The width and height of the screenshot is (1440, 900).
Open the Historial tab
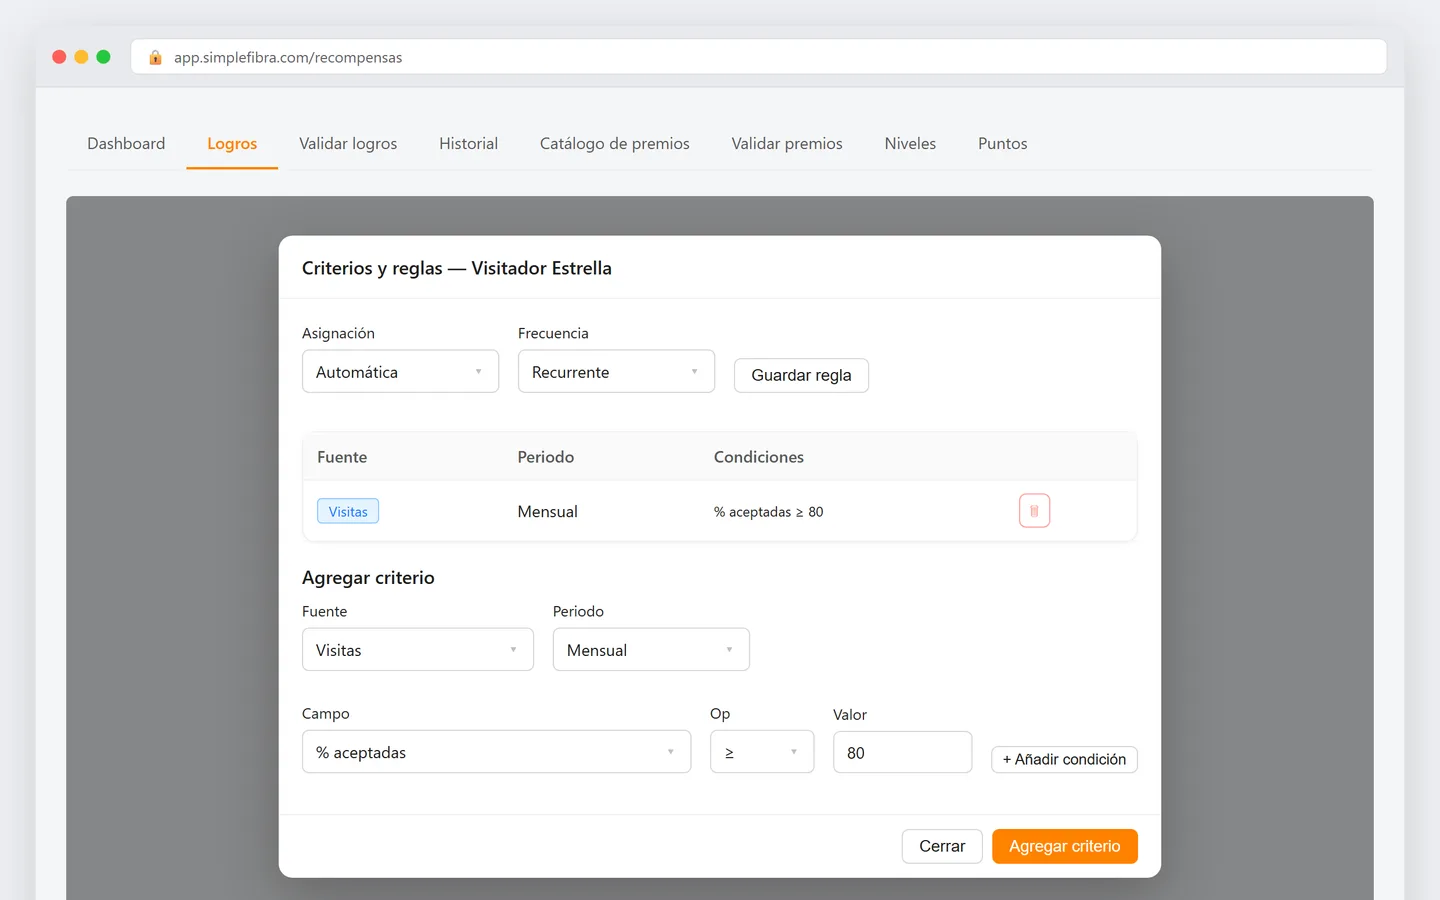(x=468, y=143)
